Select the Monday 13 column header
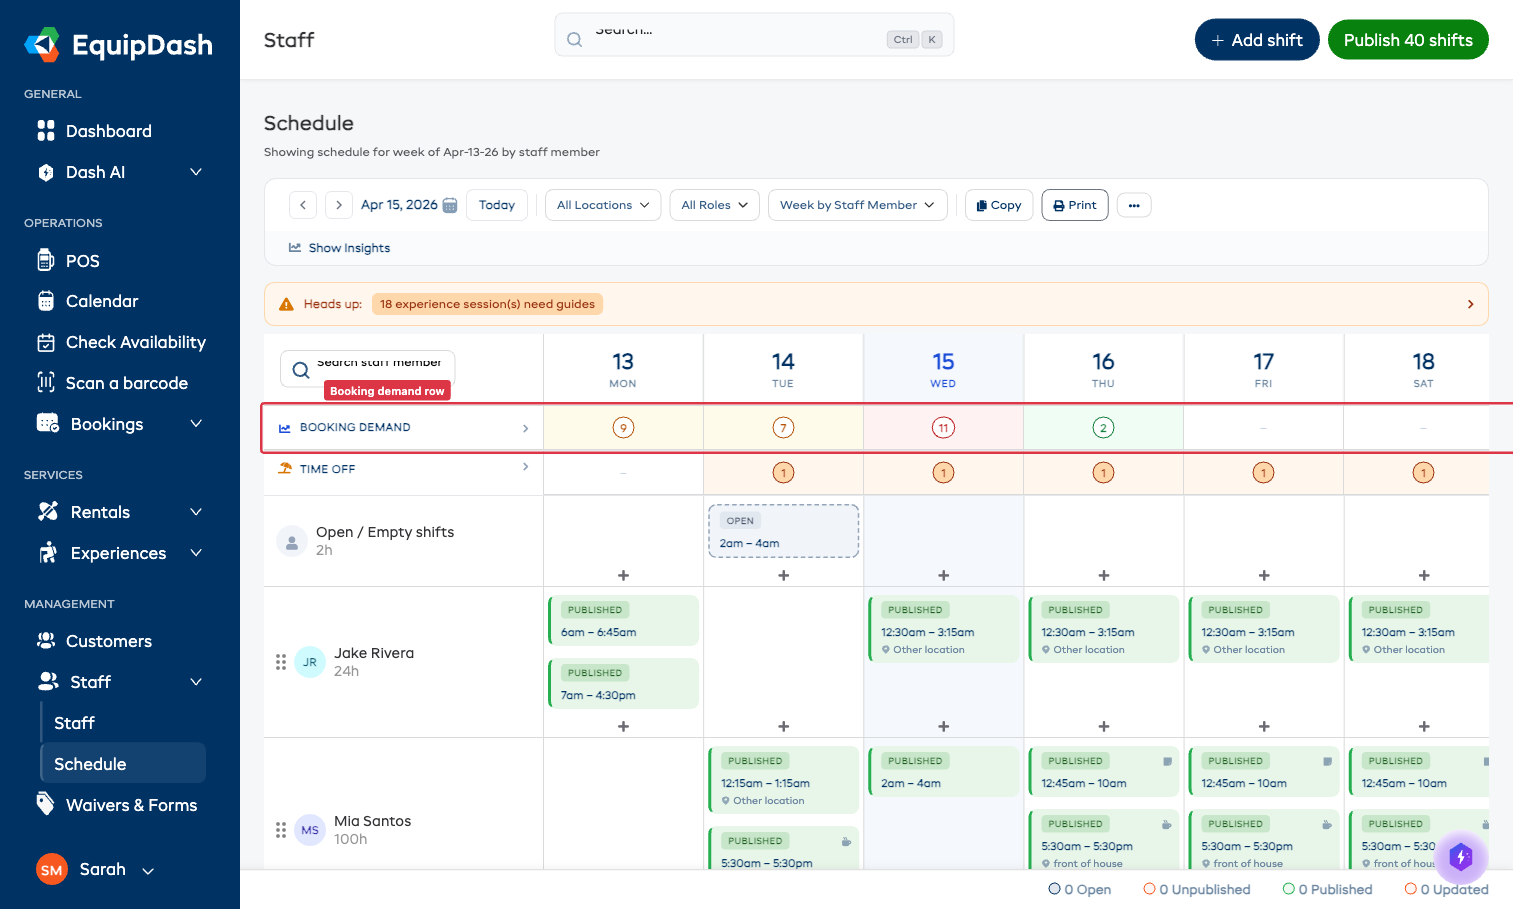 [x=623, y=369]
